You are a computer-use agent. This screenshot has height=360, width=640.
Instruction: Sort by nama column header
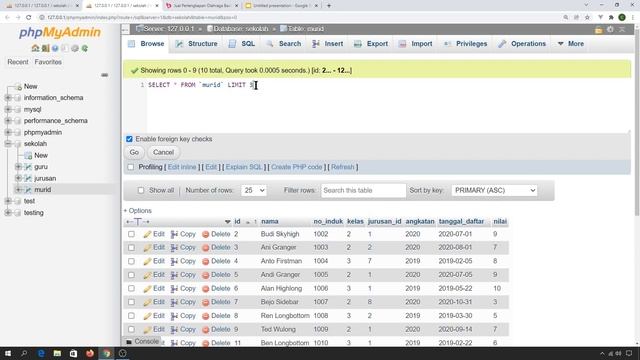click(270, 221)
